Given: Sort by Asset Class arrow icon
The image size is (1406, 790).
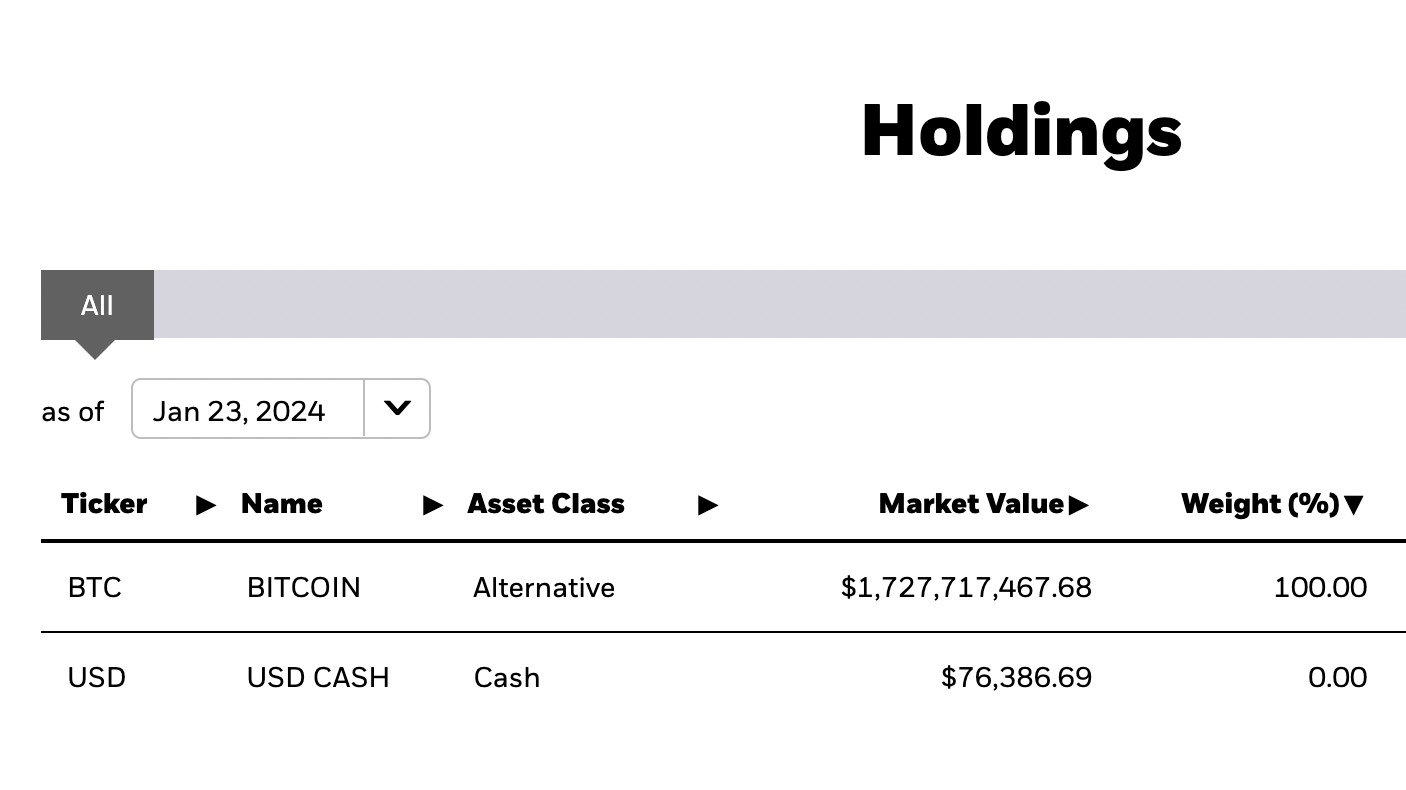Looking at the screenshot, I should [708, 505].
